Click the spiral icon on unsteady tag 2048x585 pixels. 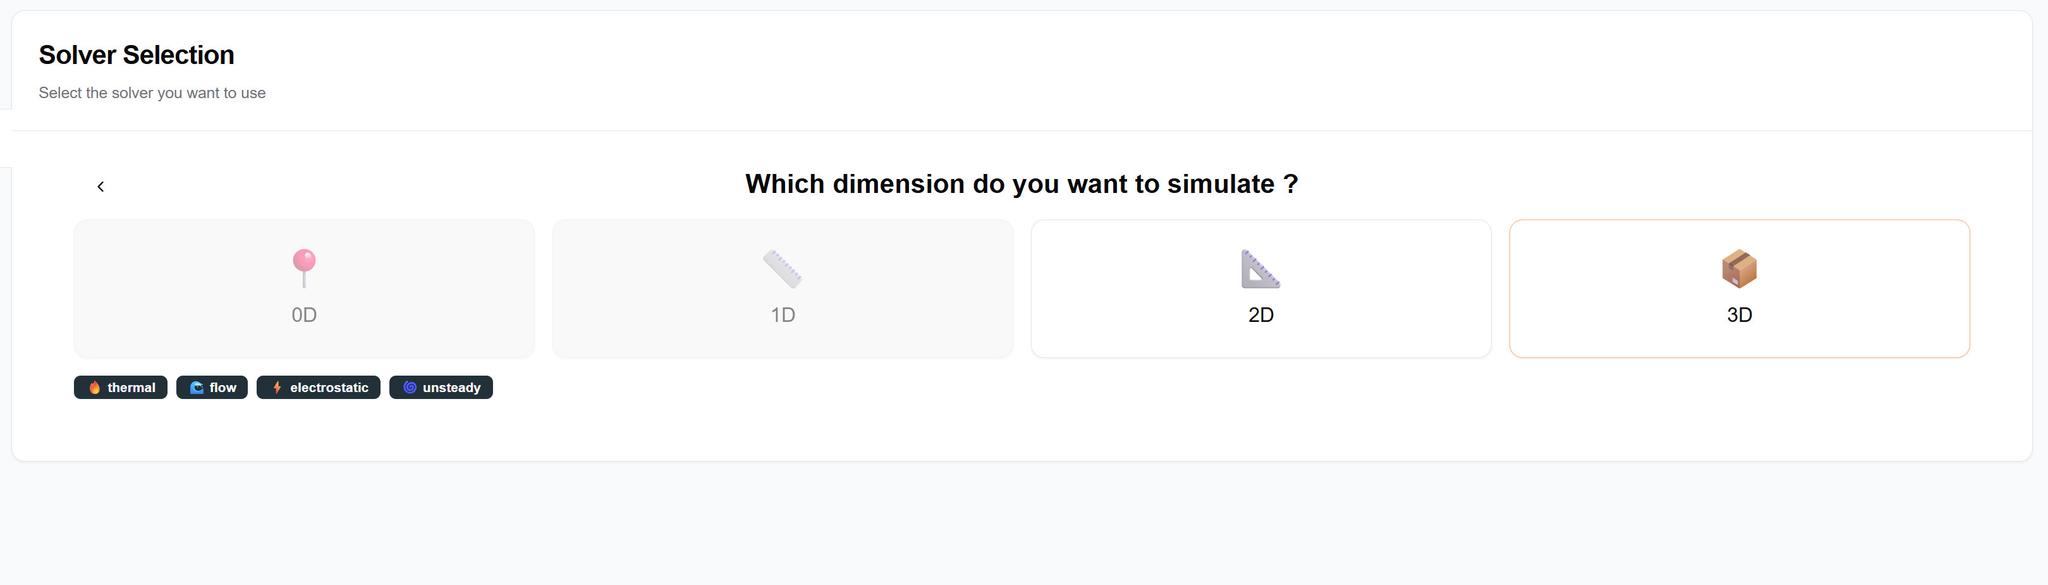[410, 388]
